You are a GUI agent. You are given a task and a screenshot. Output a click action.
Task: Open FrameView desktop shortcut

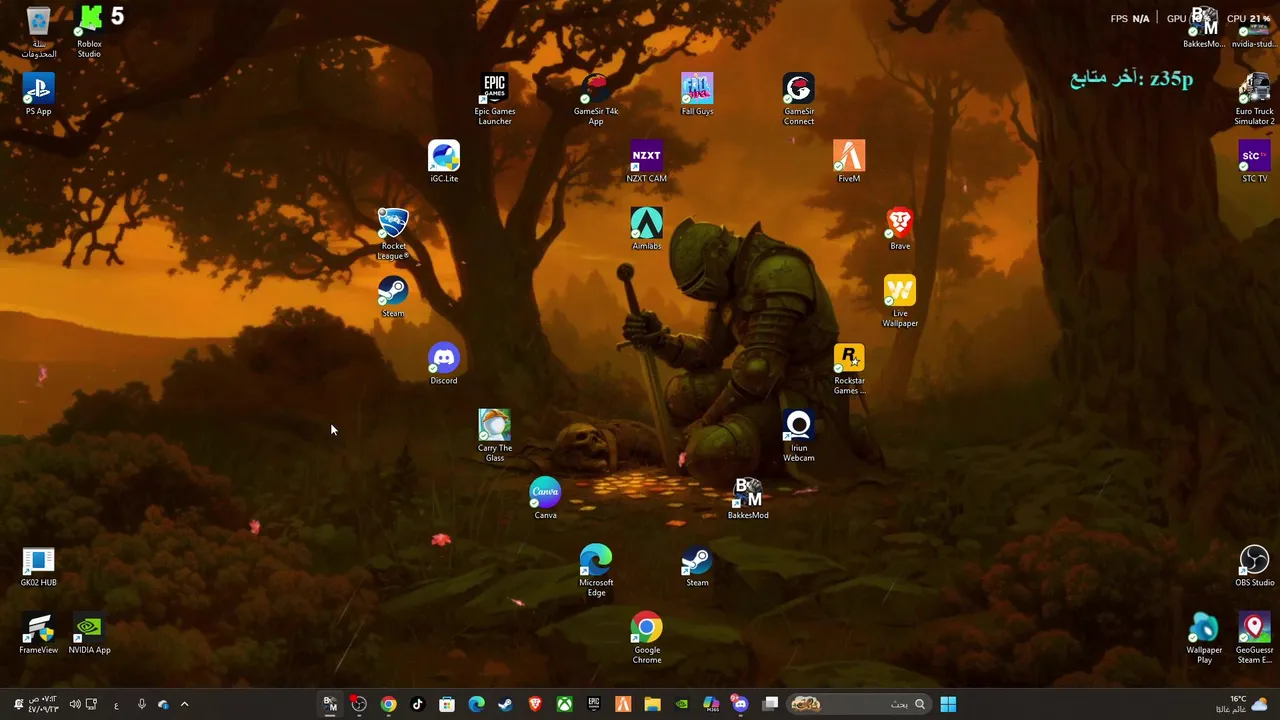[38, 633]
